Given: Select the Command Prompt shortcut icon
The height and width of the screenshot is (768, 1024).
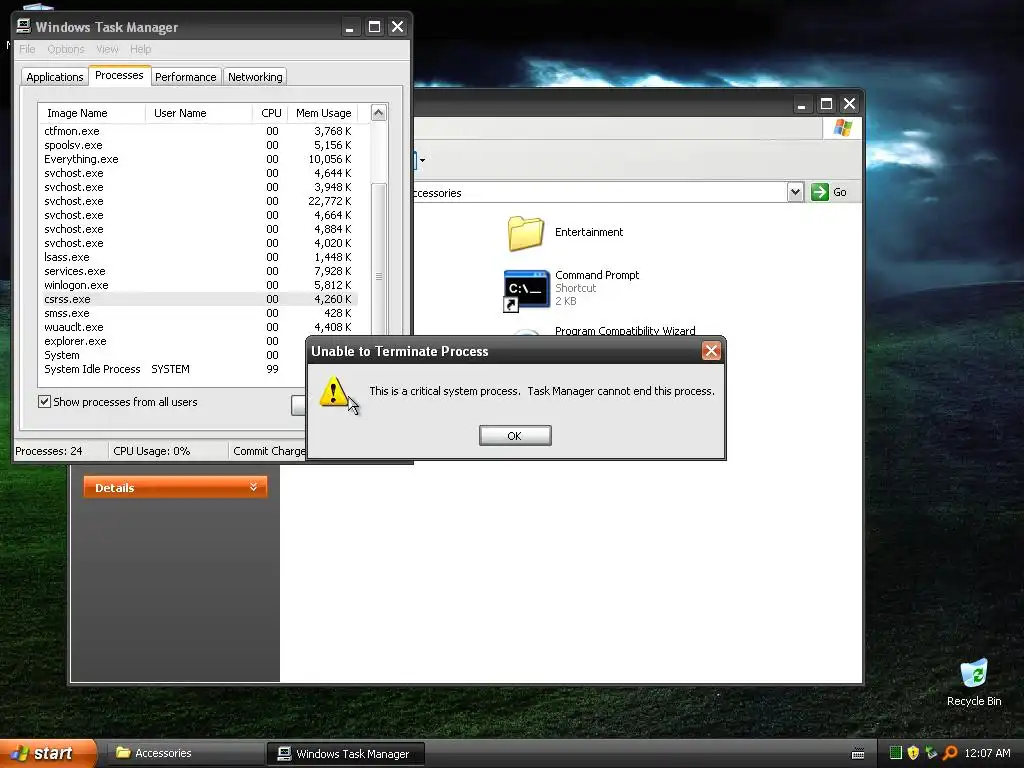Looking at the screenshot, I should [x=526, y=291].
